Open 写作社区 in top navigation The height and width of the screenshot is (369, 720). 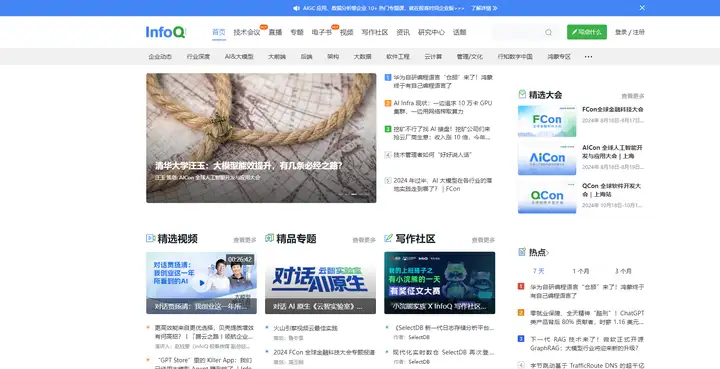375,32
